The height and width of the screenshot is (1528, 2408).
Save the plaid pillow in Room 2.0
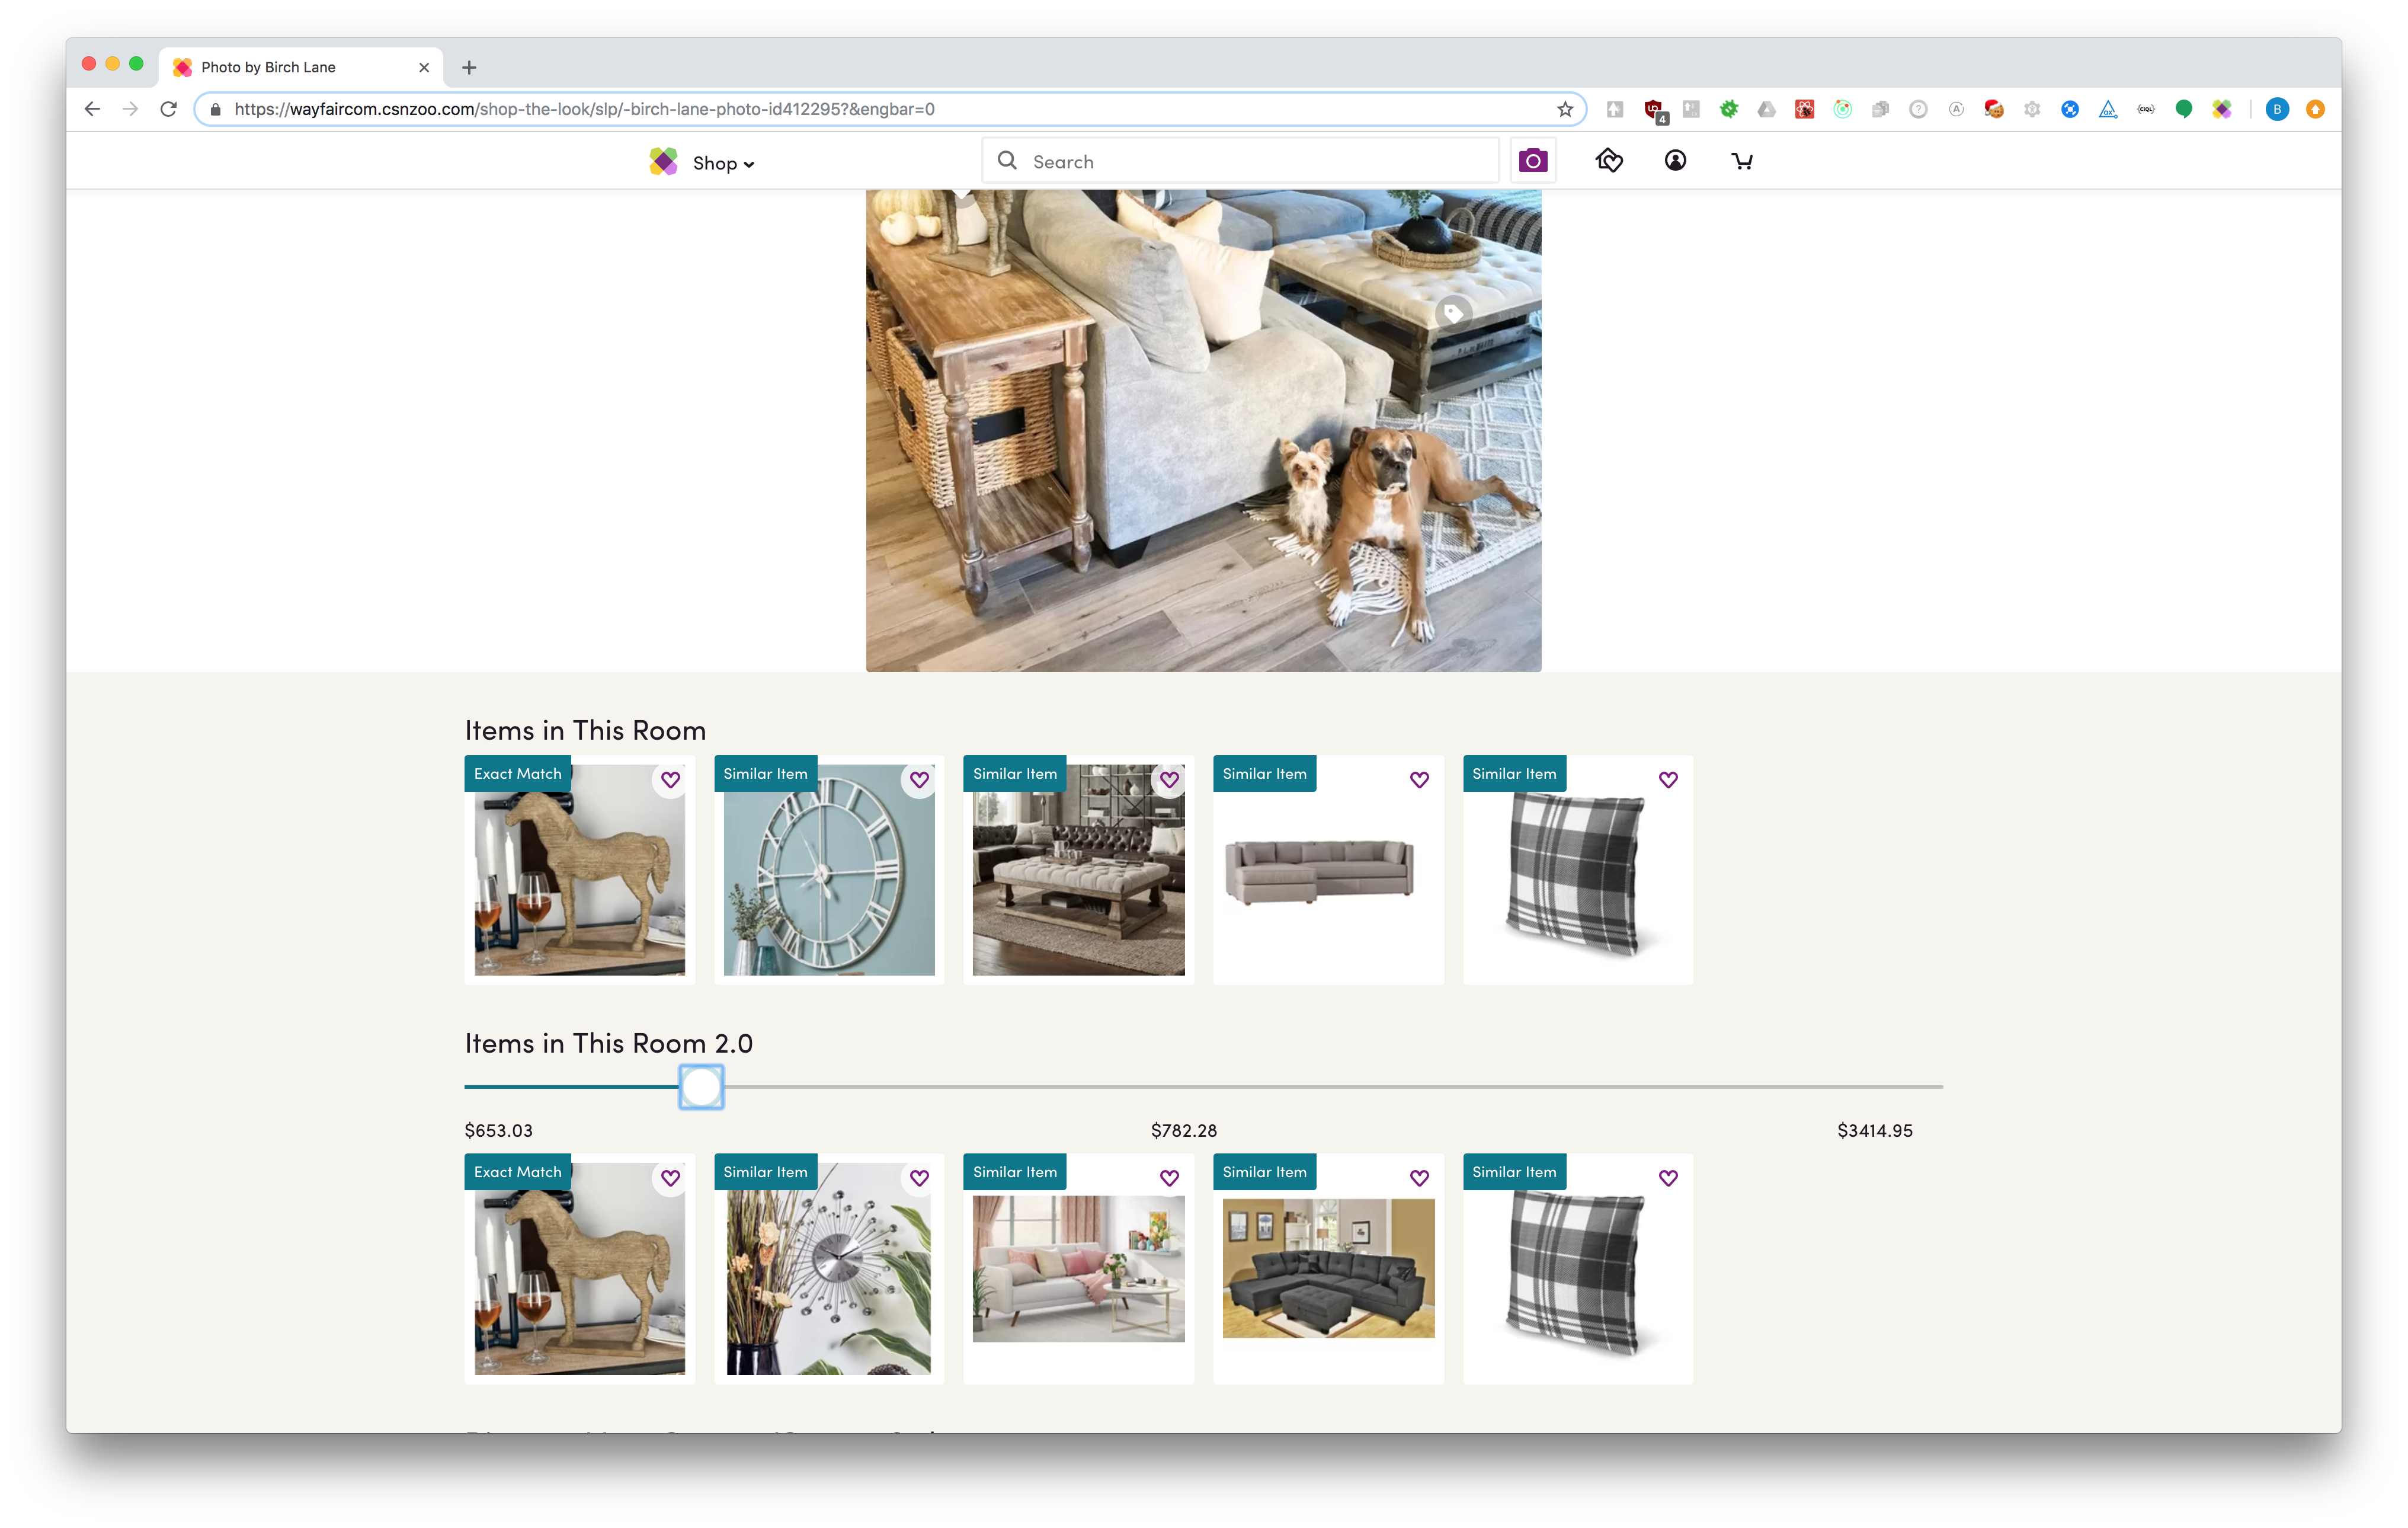pyautogui.click(x=1668, y=1178)
